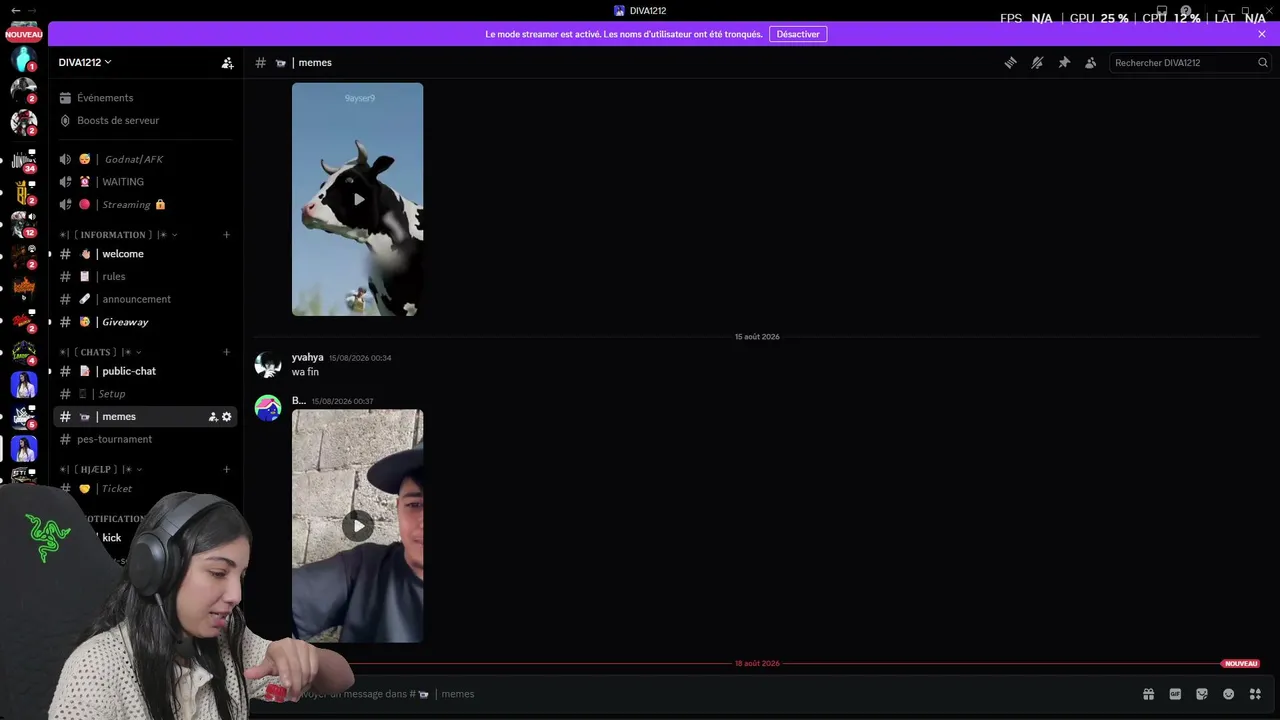Open the server icon with 5 badge
This screenshot has width=1280, height=720.
pos(23,417)
